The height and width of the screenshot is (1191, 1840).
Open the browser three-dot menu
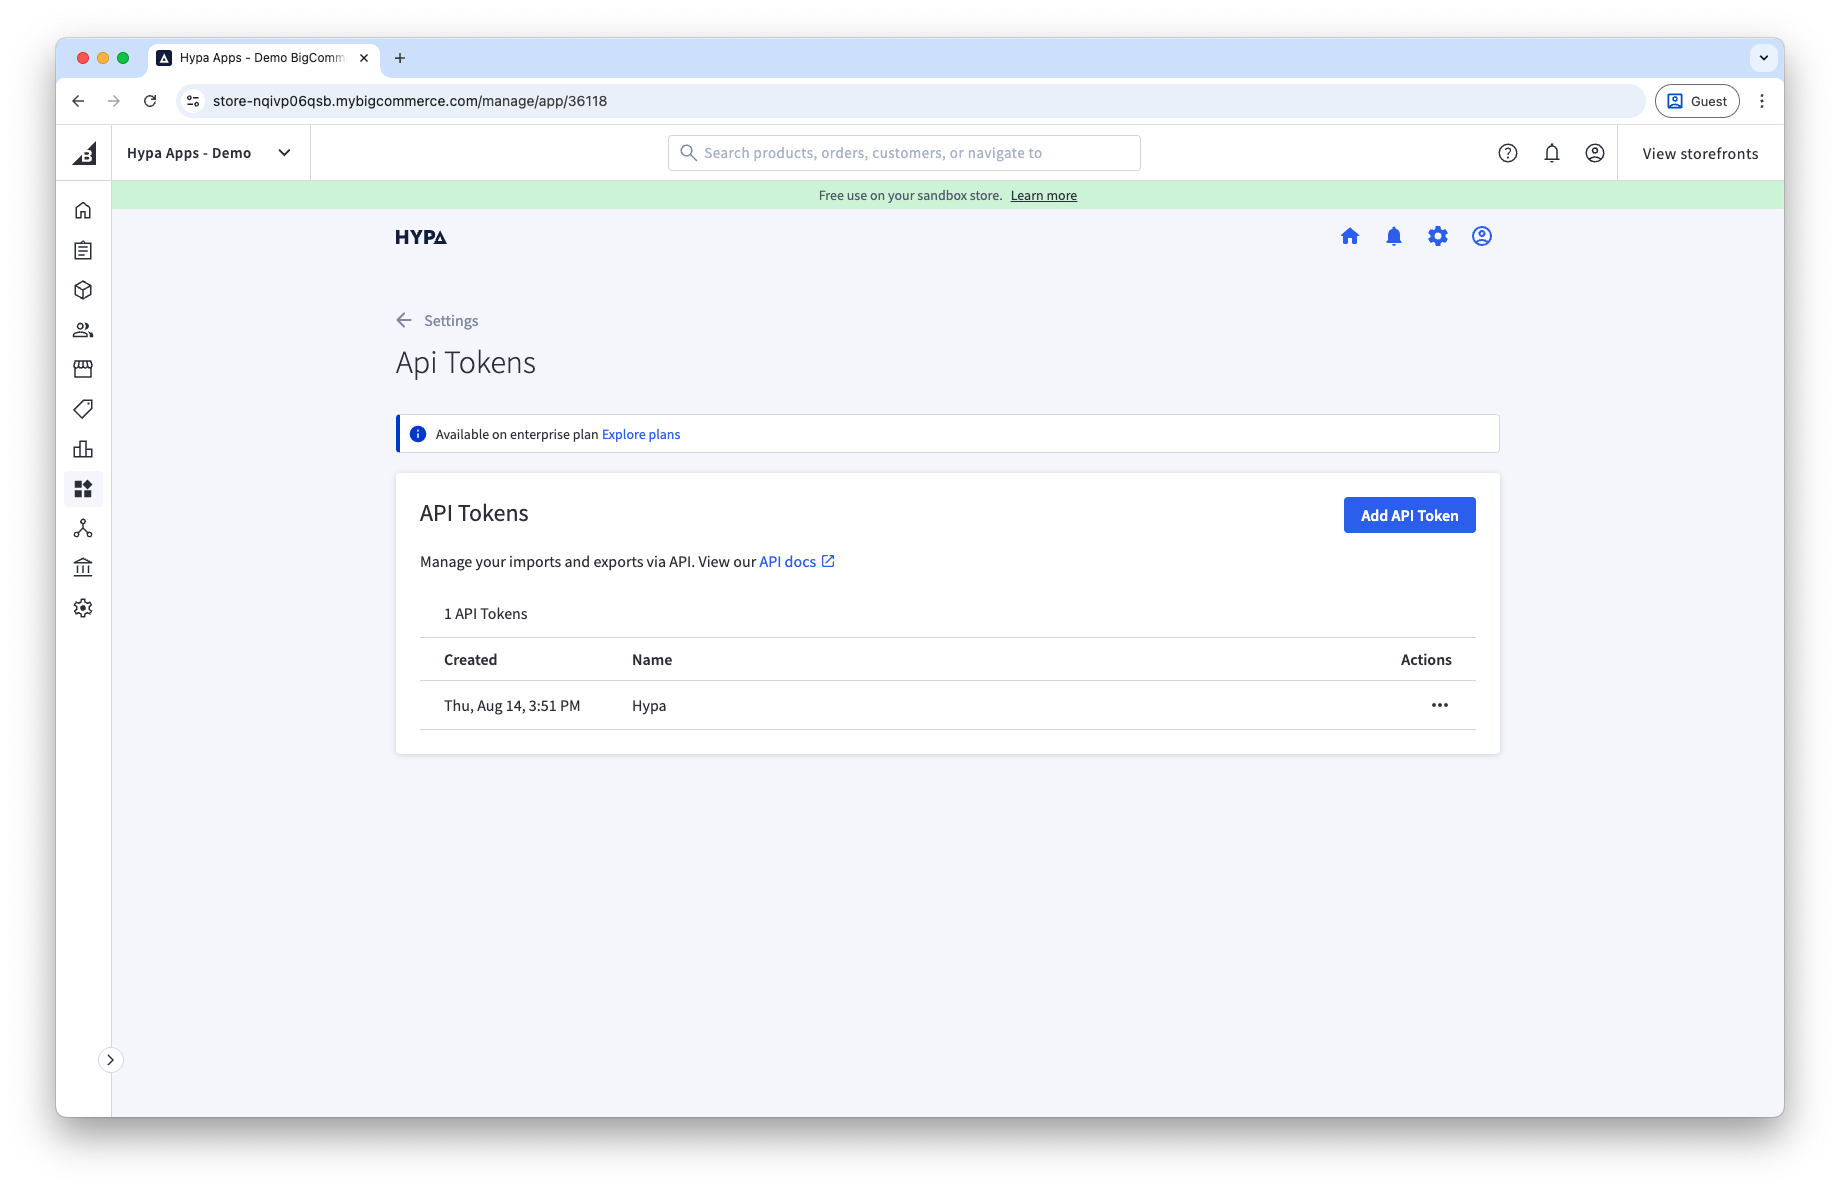[x=1762, y=101]
